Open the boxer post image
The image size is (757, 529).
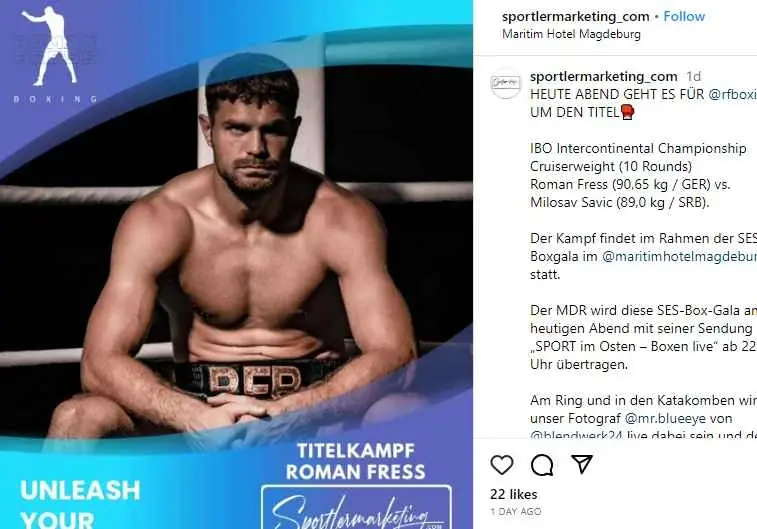click(x=236, y=264)
